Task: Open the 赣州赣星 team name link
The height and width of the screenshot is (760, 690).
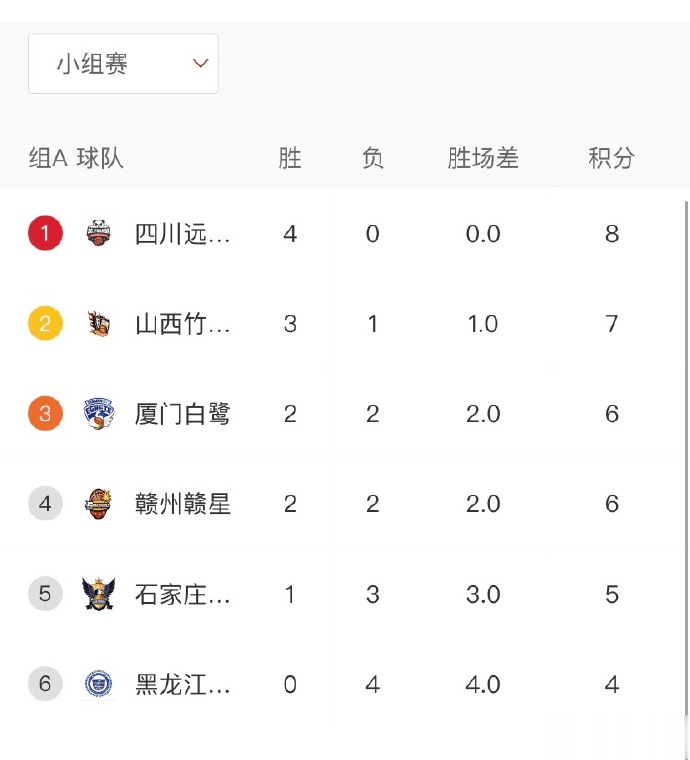Action: pyautogui.click(x=182, y=504)
